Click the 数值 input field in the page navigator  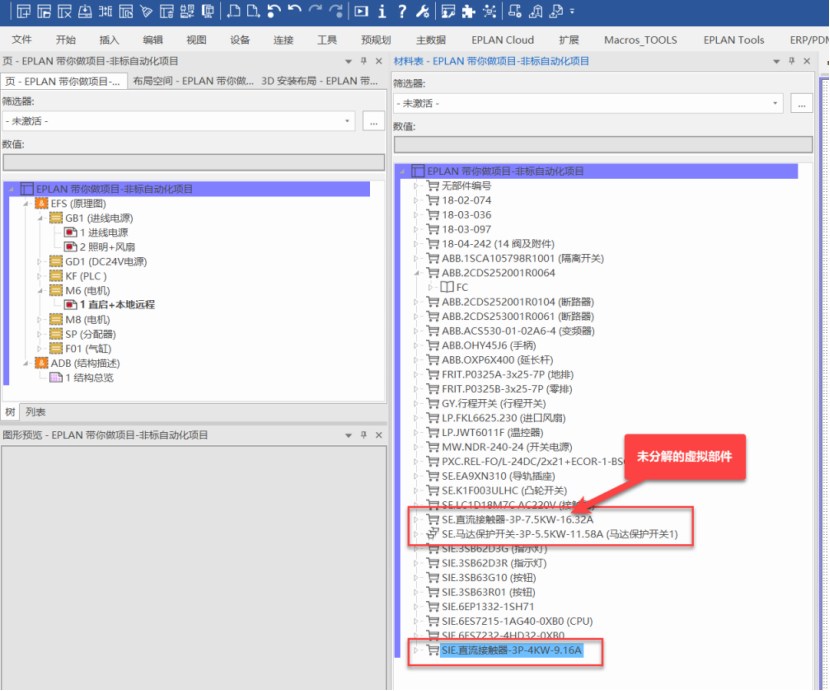(x=194, y=162)
